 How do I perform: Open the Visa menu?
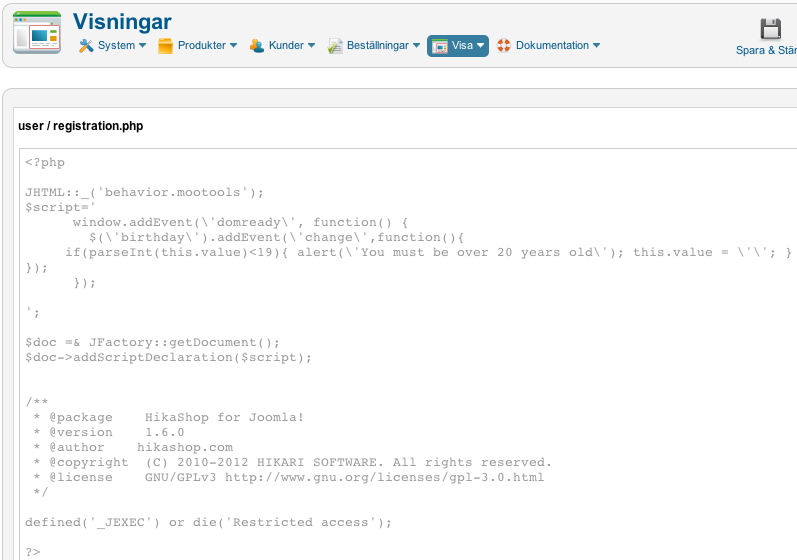coord(458,46)
